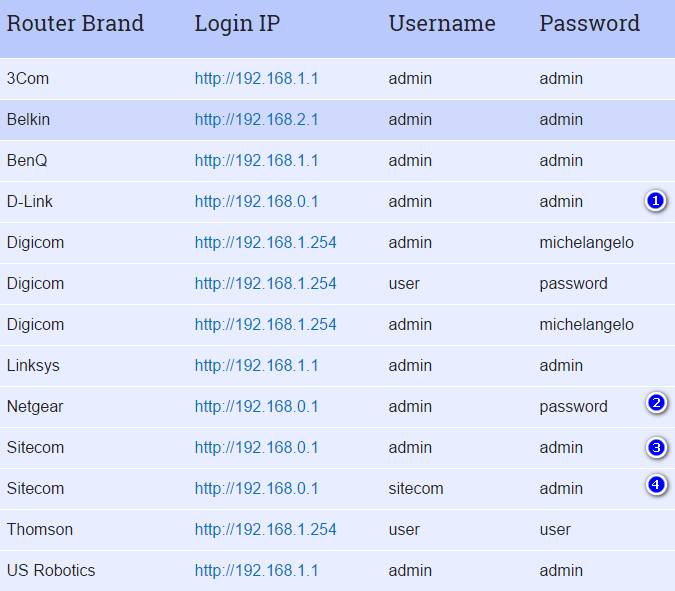This screenshot has height=591, width=675.
Task: Click the Login IP column header
Action: 237,24
